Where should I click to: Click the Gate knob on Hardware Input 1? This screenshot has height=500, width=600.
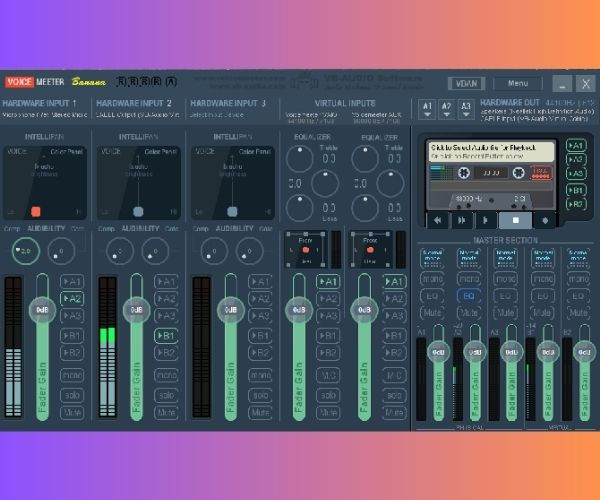(61, 251)
